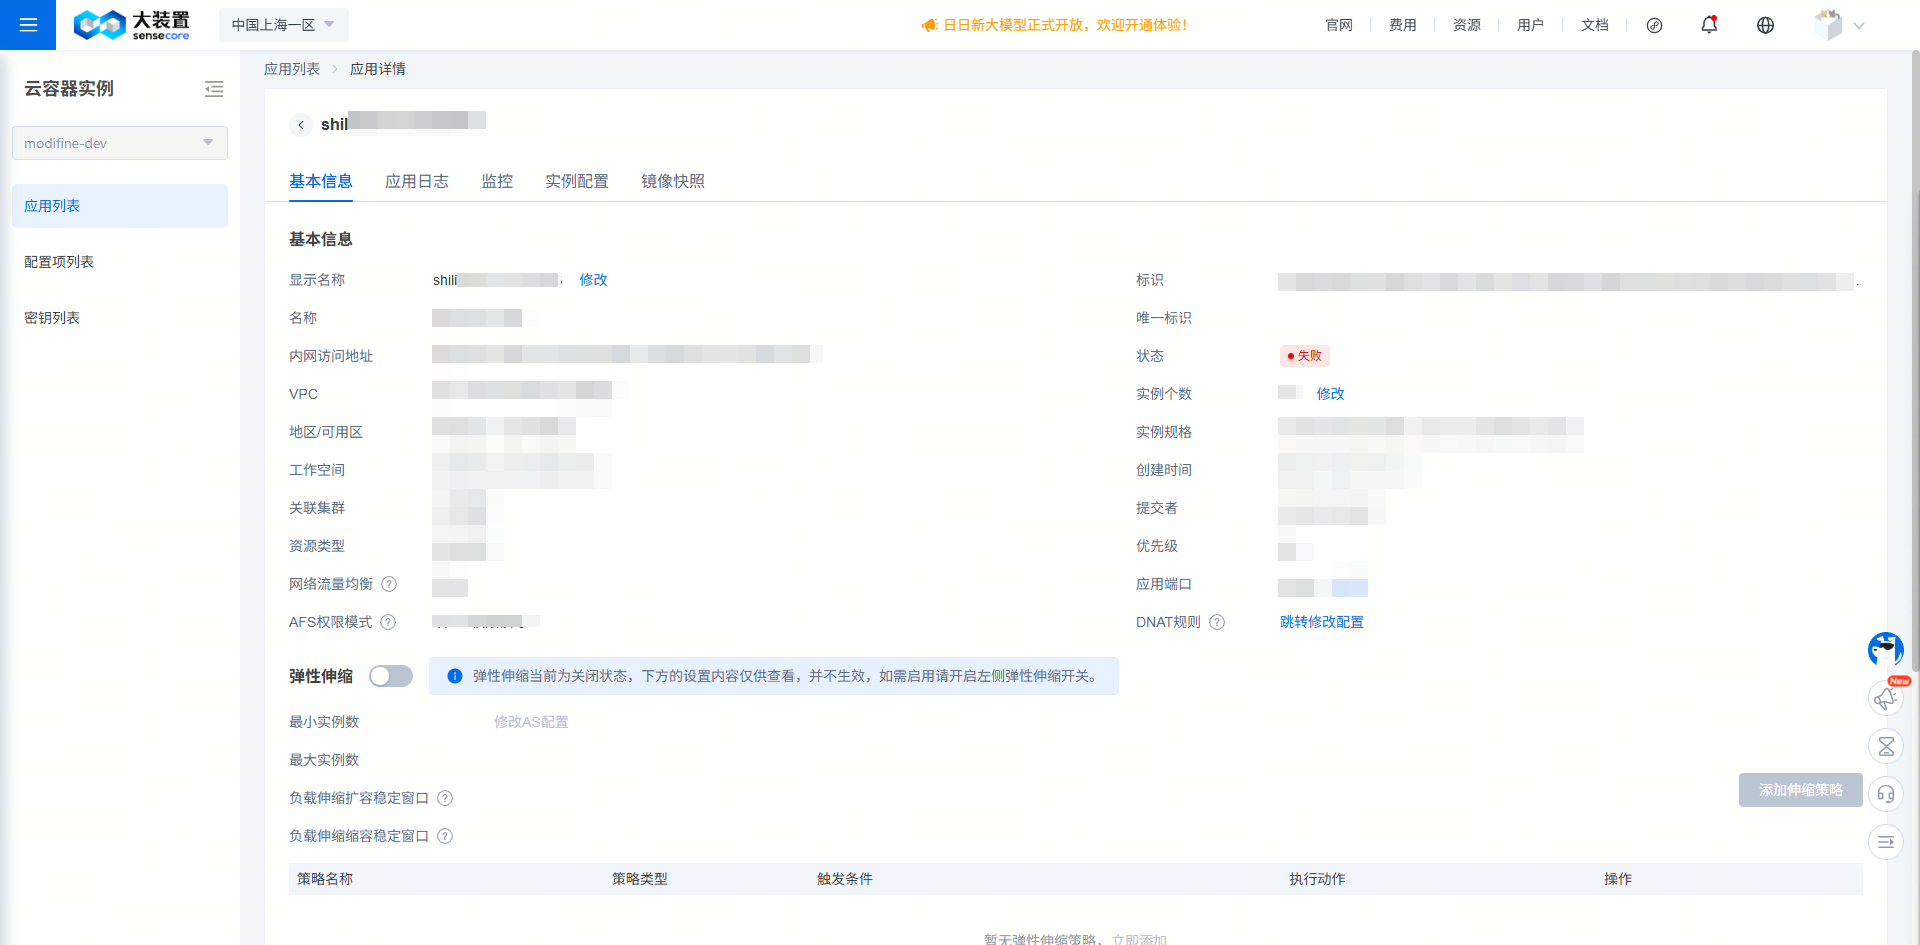Click help icon beside 网络流量均衡
The width and height of the screenshot is (1920, 945).
[389, 584]
